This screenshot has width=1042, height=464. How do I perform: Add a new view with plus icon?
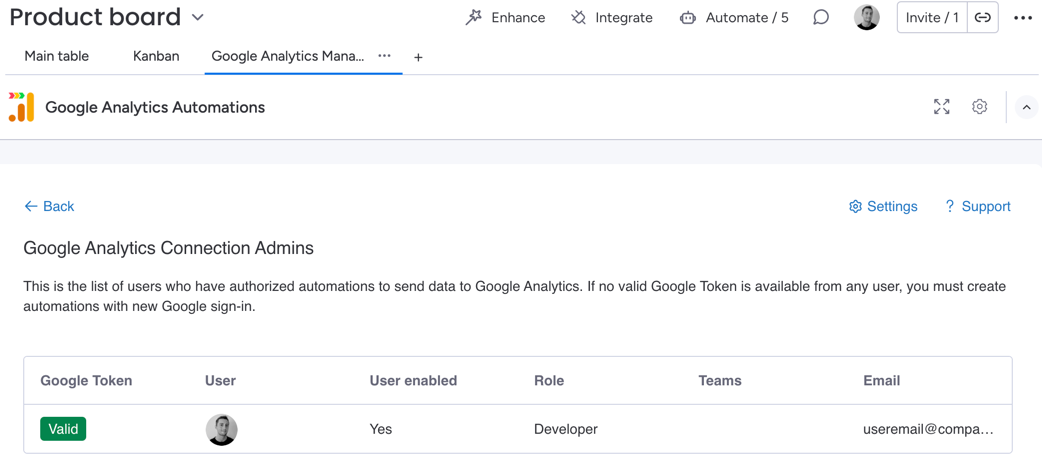tap(418, 58)
